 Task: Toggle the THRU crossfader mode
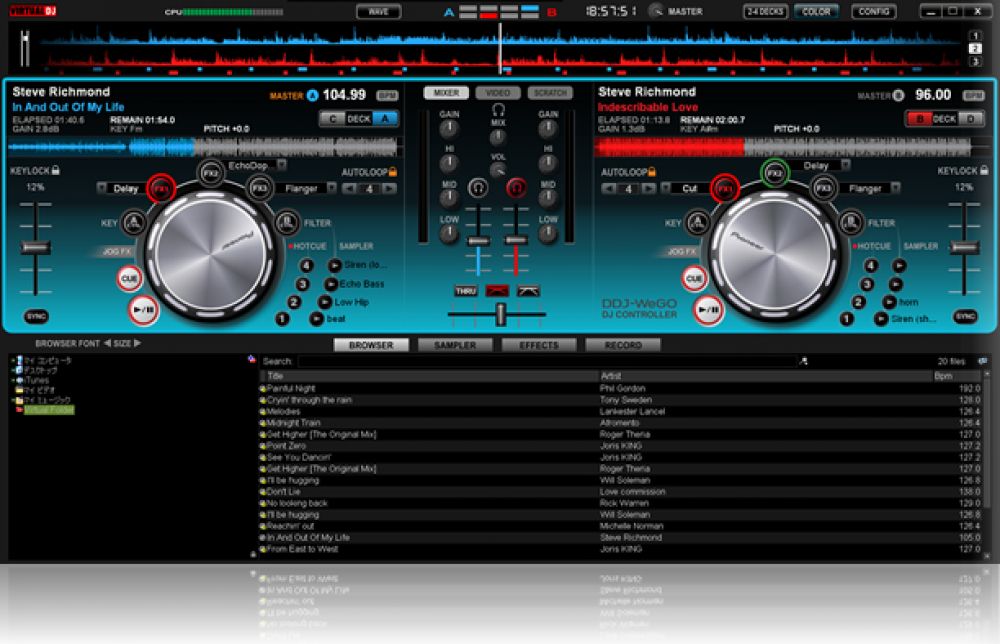466,291
